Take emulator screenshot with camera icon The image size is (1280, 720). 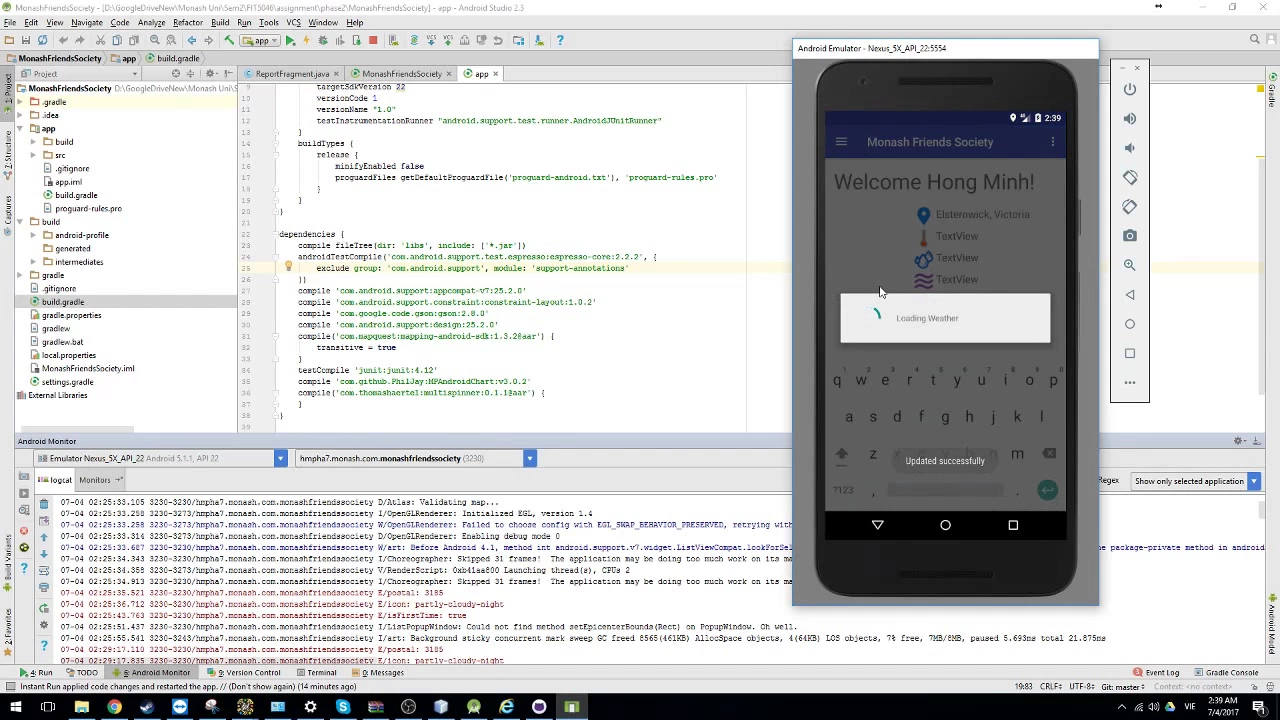(1130, 236)
